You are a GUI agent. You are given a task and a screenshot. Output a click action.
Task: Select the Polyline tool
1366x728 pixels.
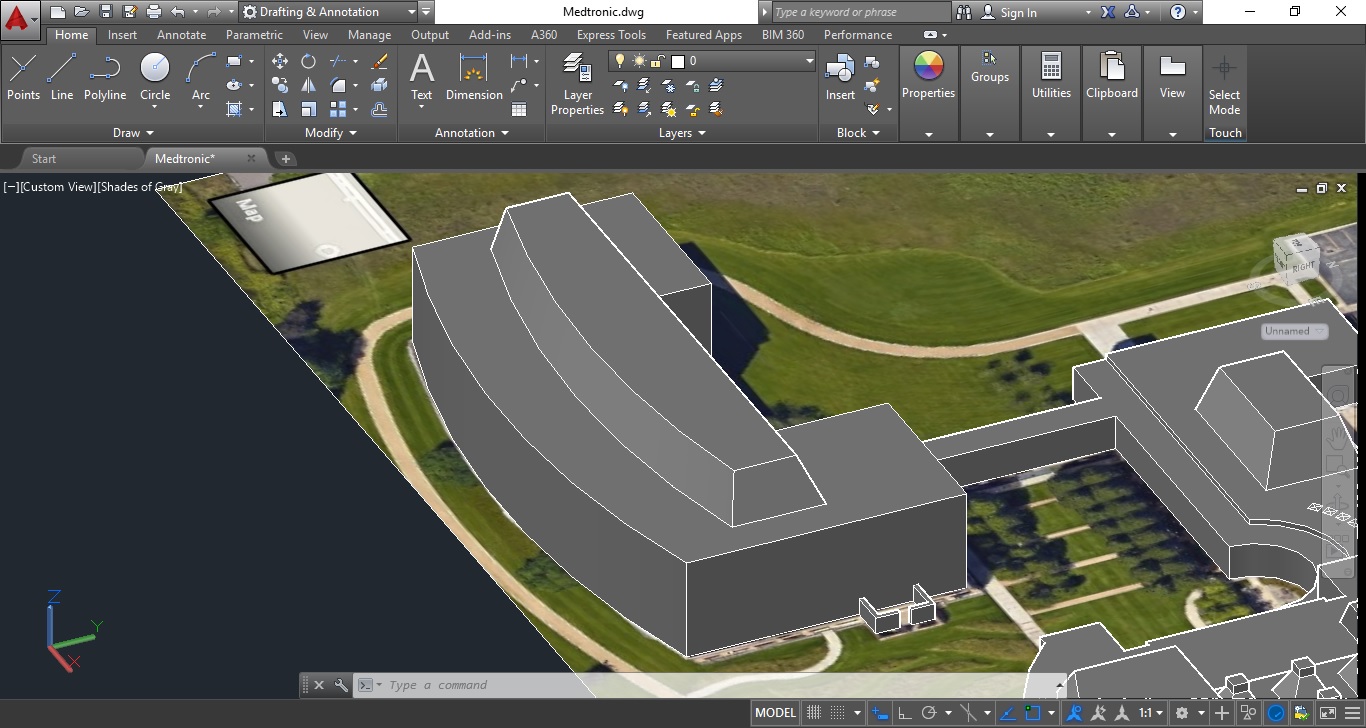(x=105, y=77)
